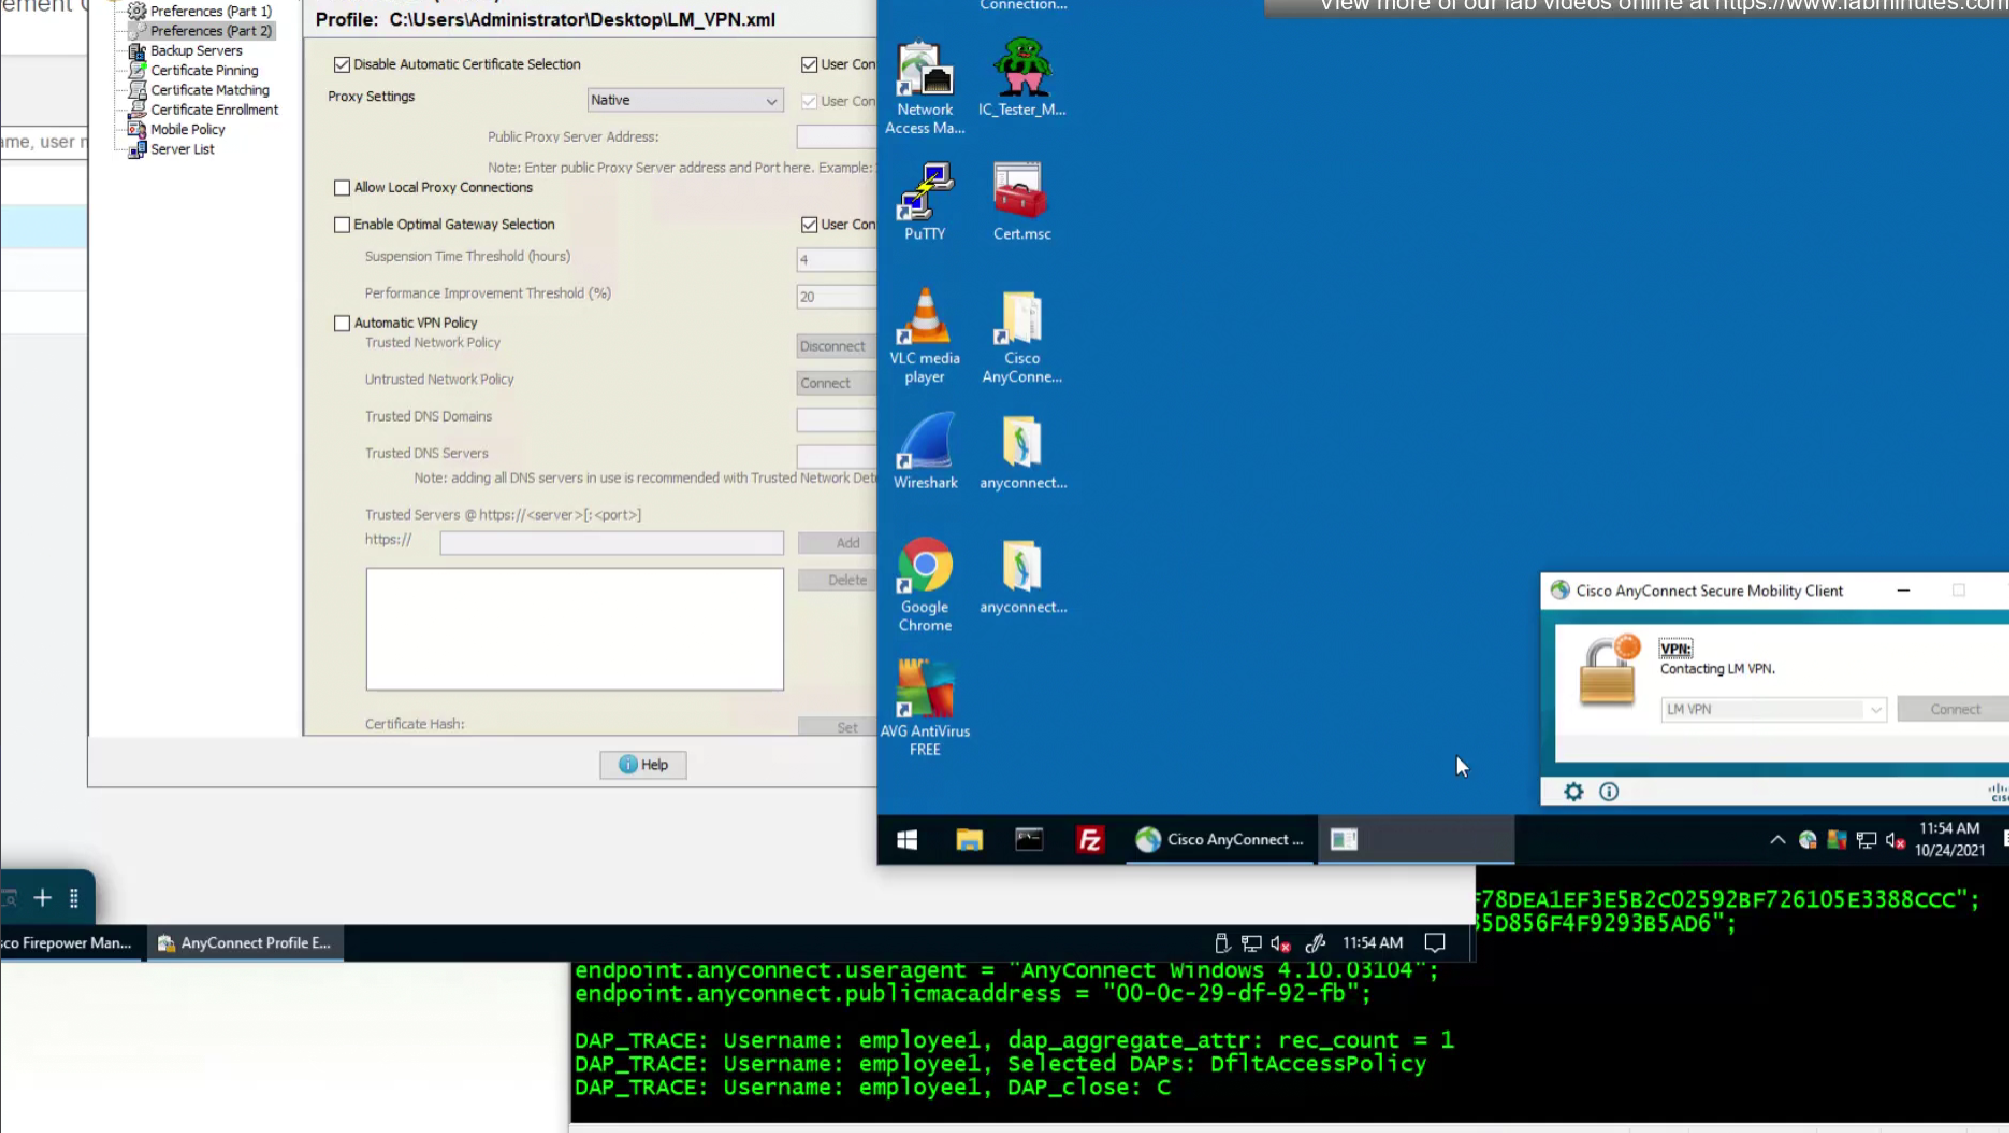The width and height of the screenshot is (2009, 1133).
Task: Show hidden system tray icons chevron
Action: click(x=1777, y=840)
